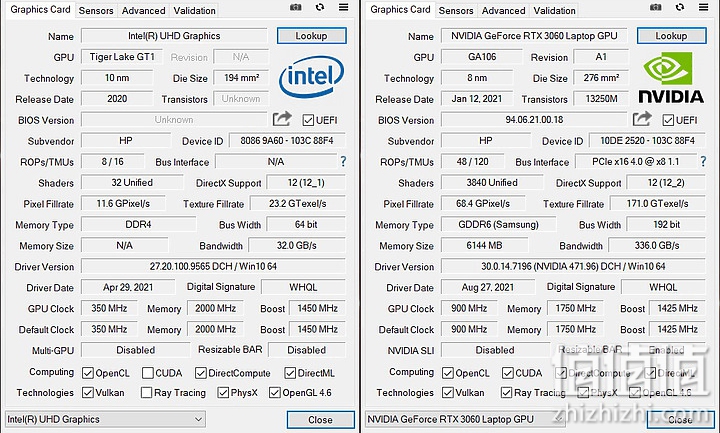Image resolution: width=720 pixels, height=433 pixels.
Task: Click the refresh icon in the NVIDIA window
Action: (680, 7)
